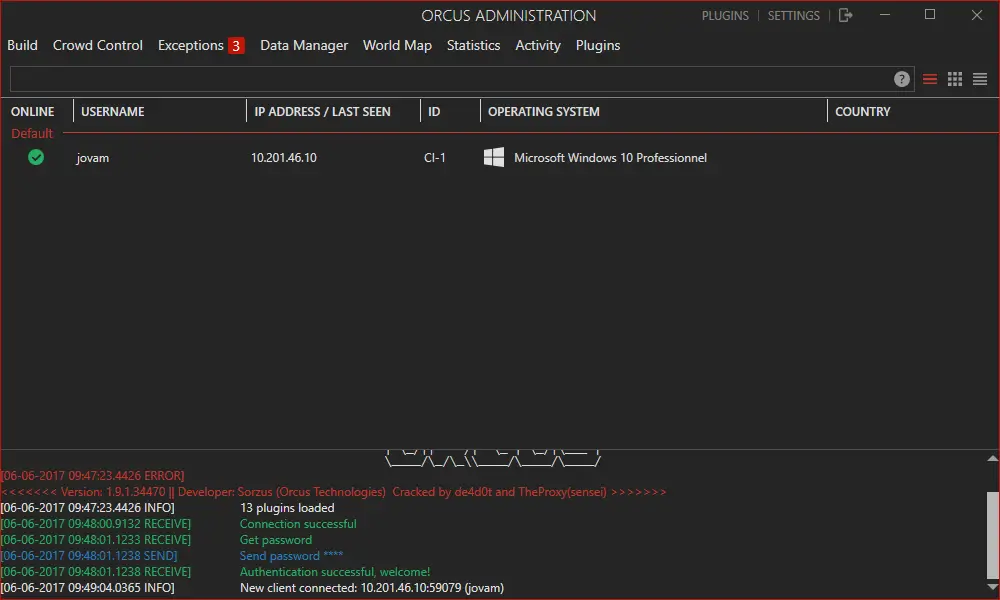Switch to detailed list view
This screenshot has height=600, width=1000.
coord(980,78)
